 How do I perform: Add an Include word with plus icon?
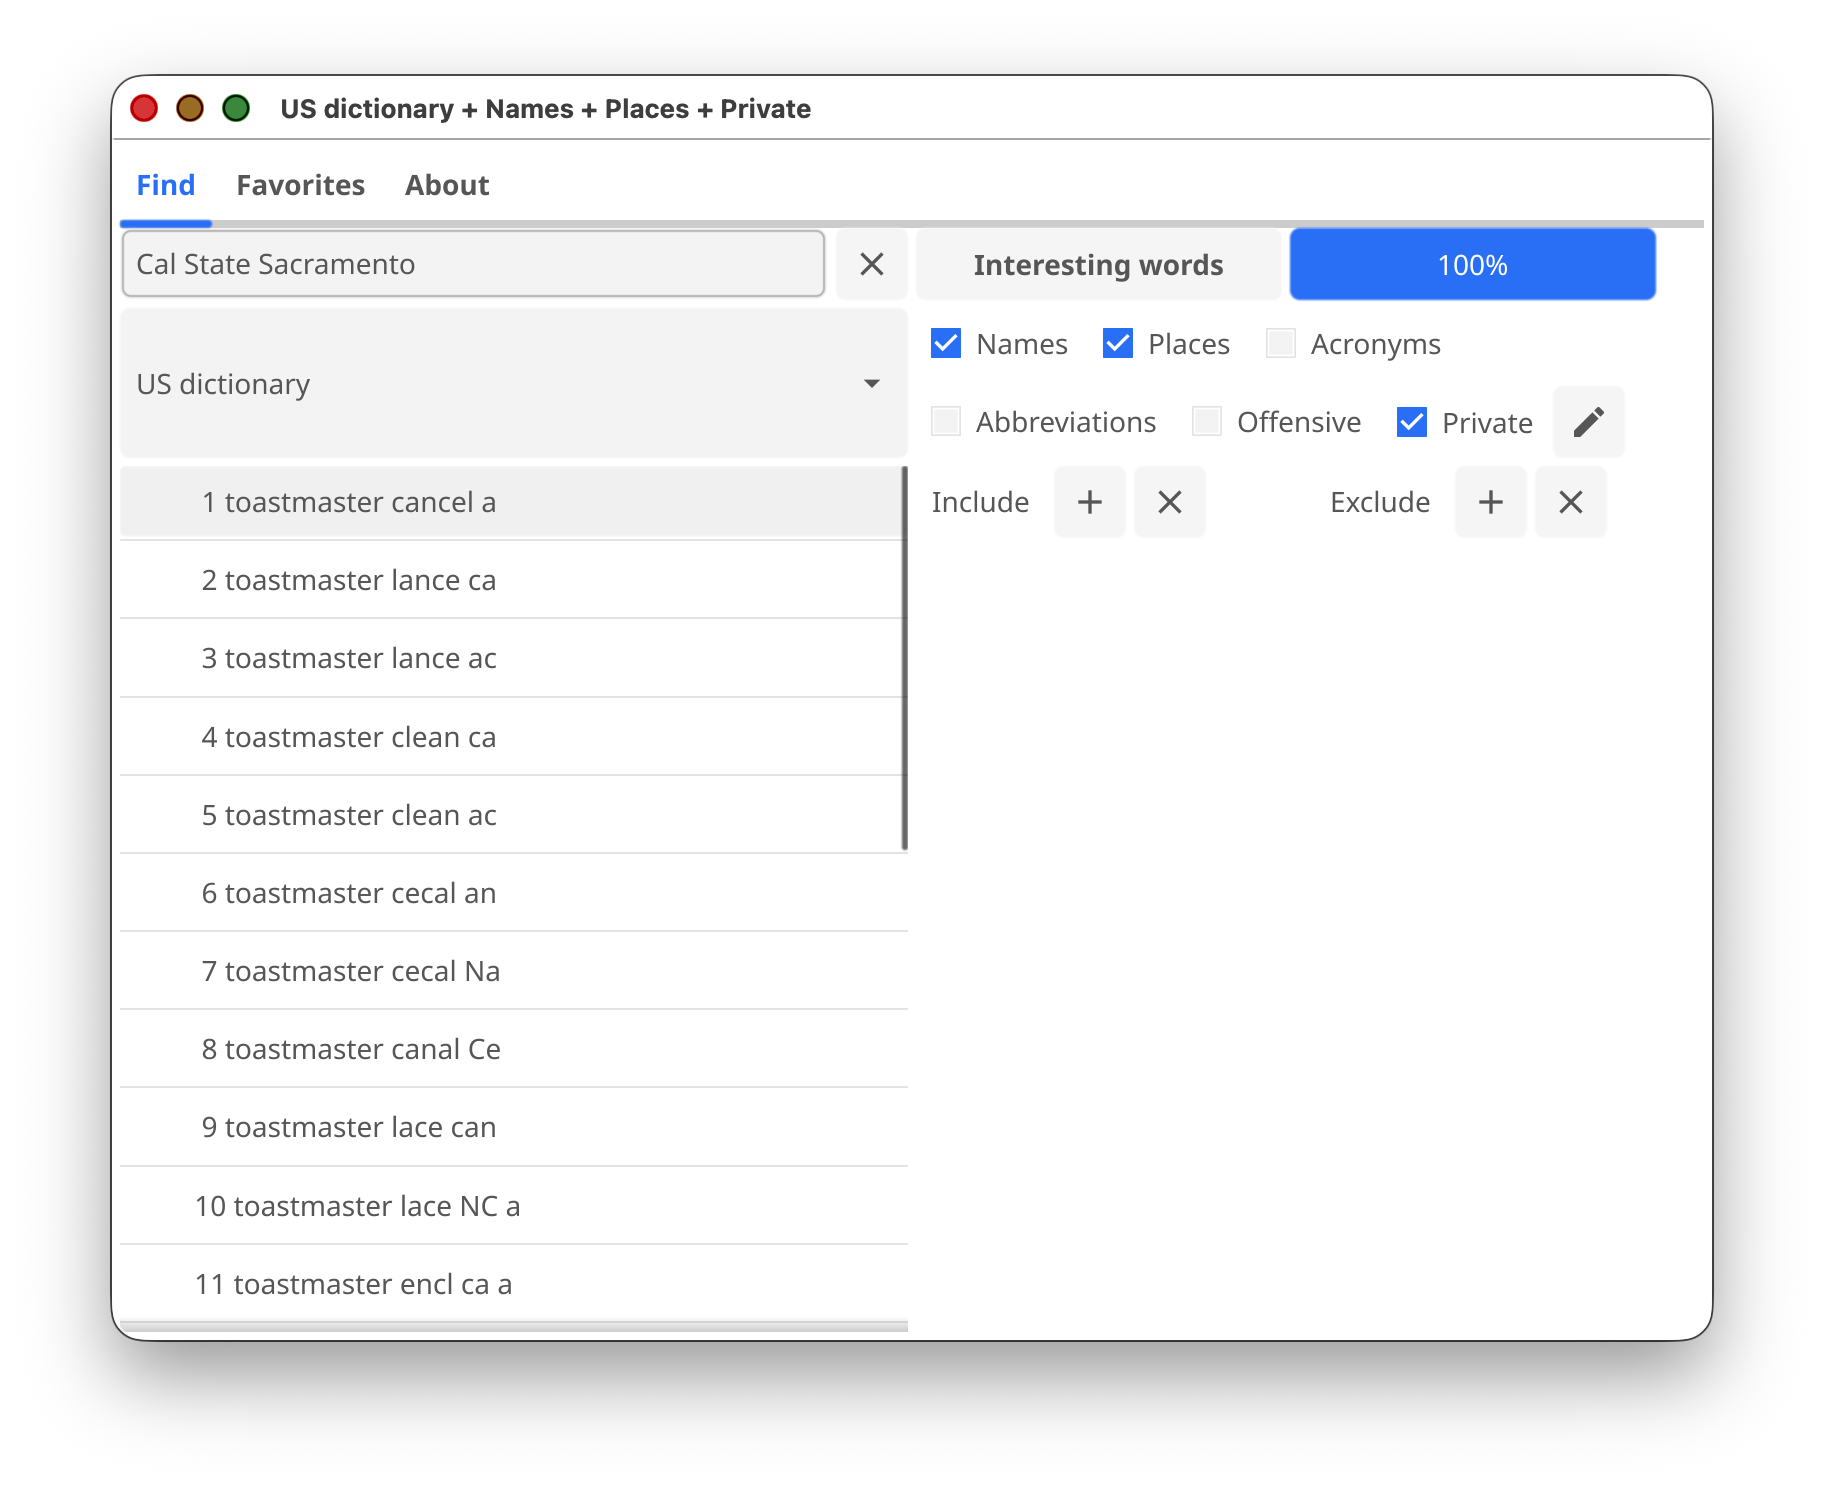1089,502
